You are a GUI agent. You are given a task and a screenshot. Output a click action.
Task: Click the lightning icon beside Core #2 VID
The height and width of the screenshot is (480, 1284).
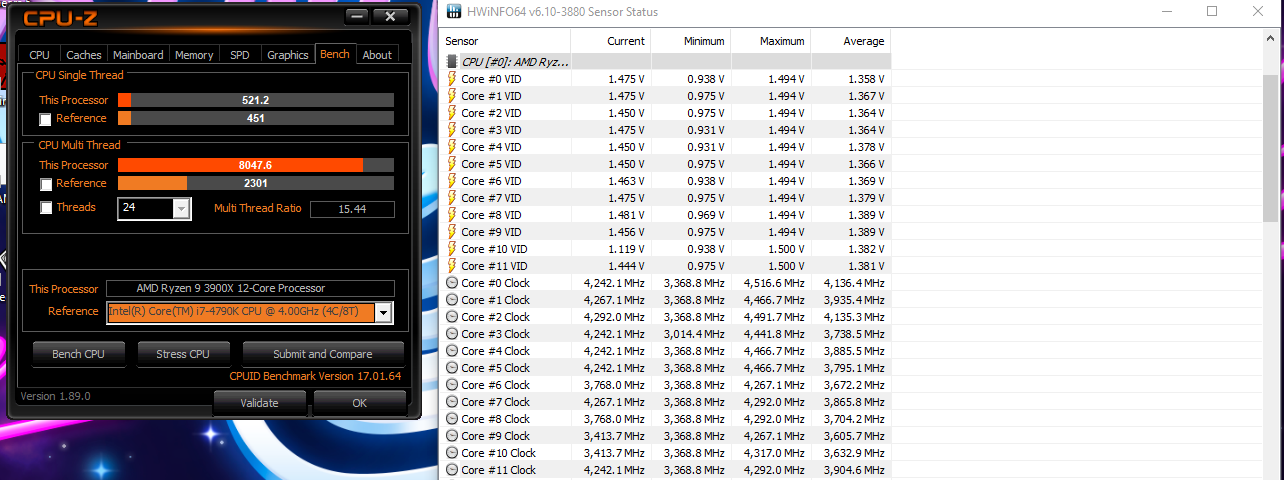coord(452,113)
